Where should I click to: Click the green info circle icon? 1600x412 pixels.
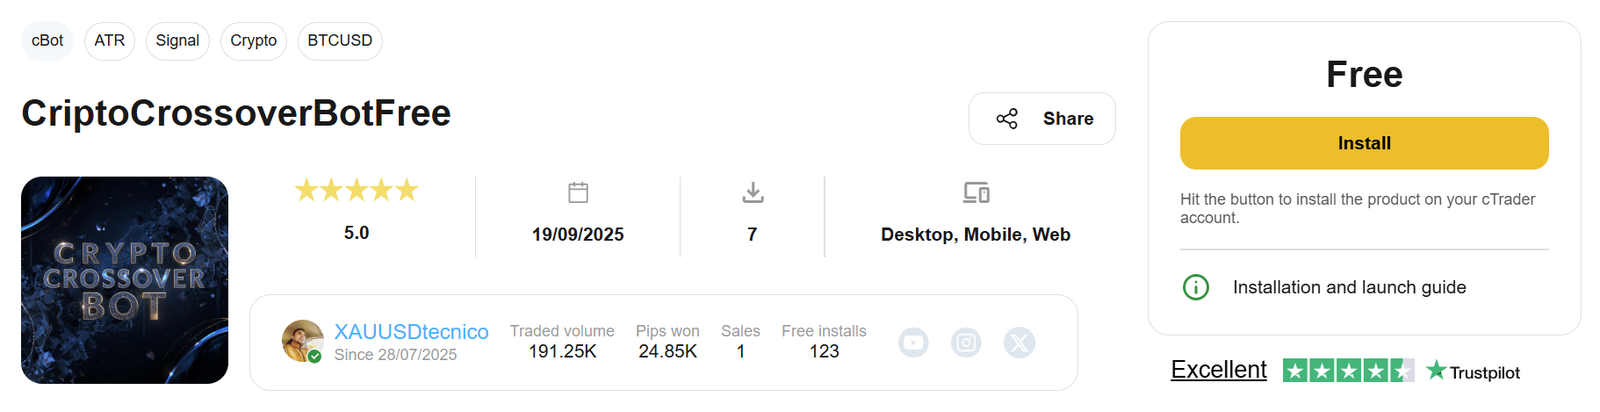(x=1196, y=288)
